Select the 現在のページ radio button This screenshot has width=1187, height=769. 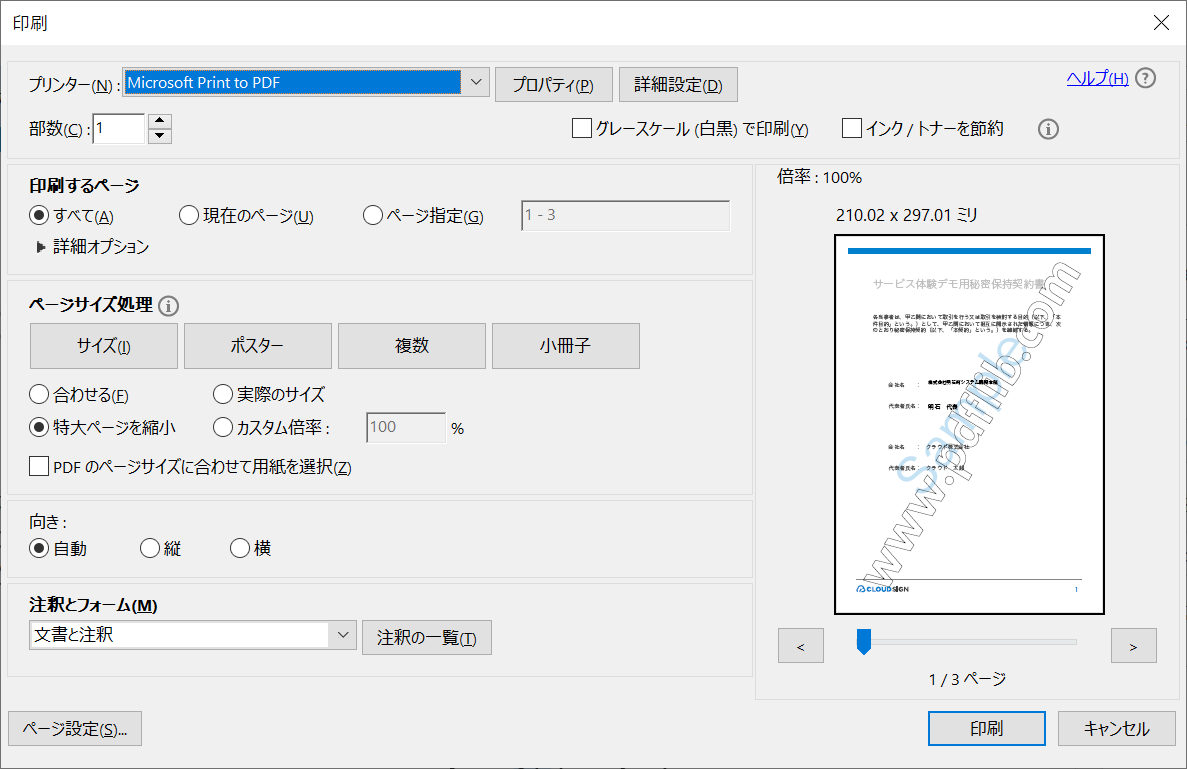(188, 215)
